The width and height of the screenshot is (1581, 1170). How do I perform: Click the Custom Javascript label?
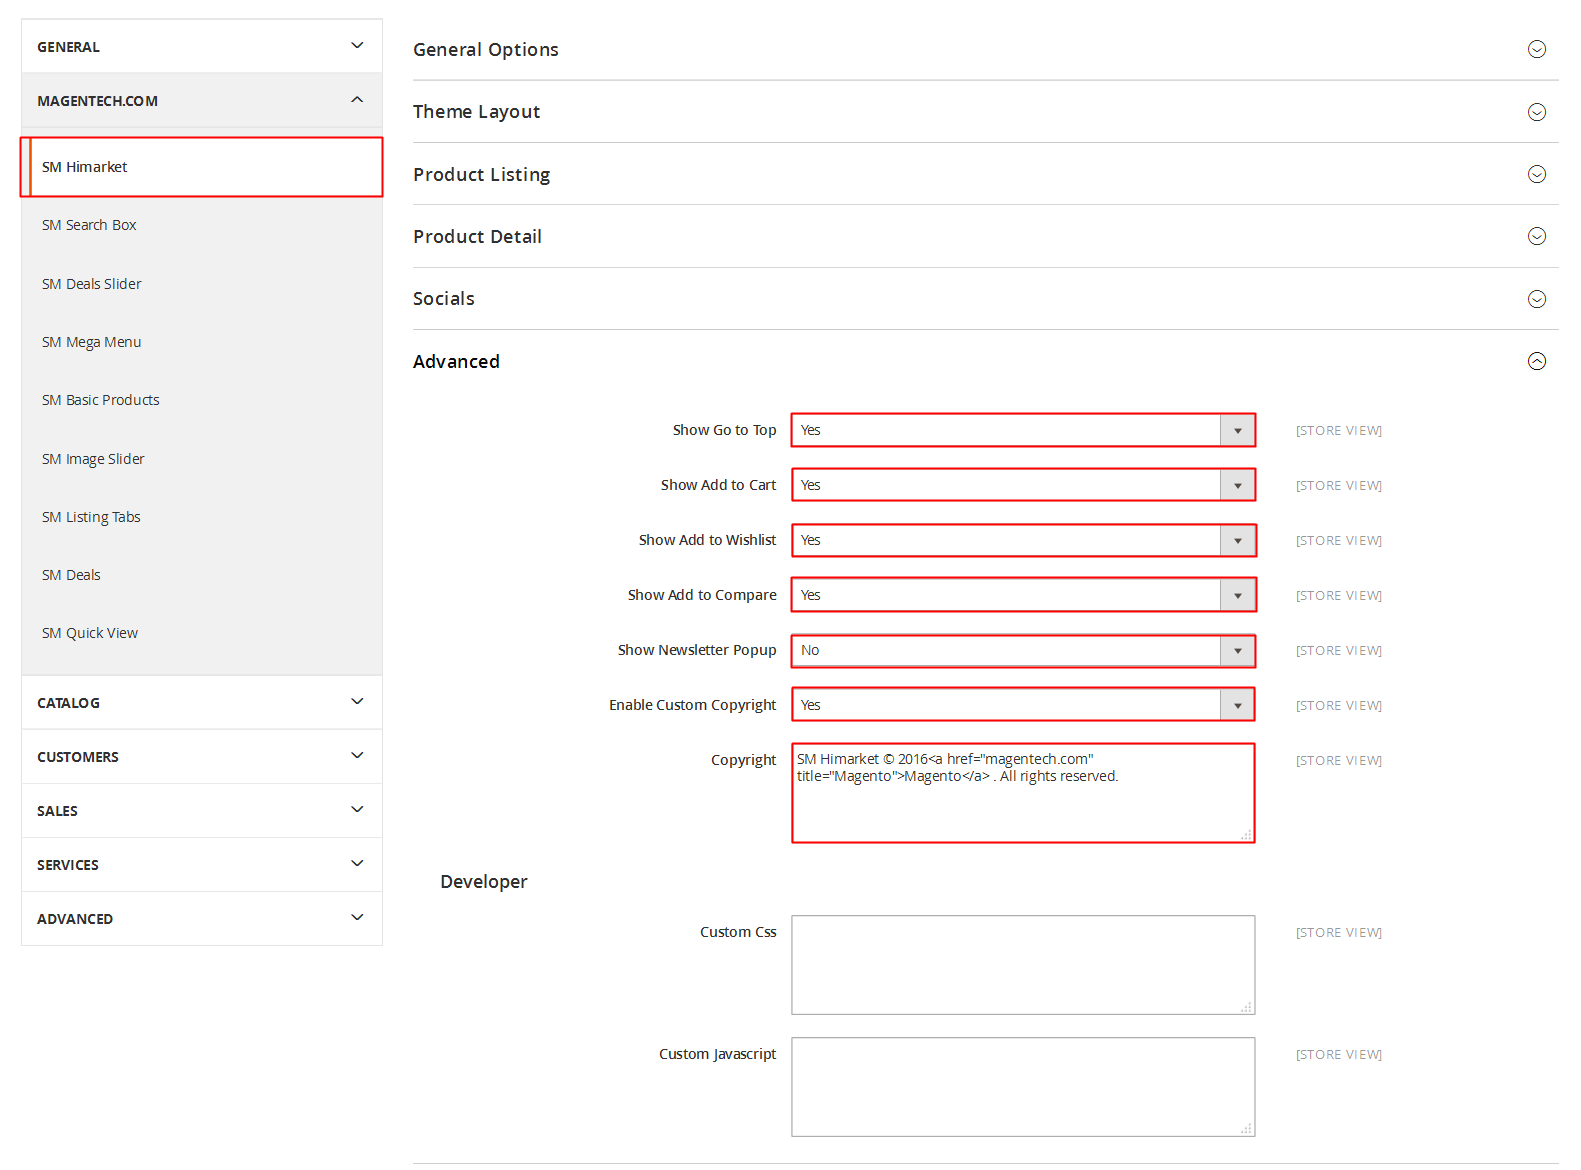pyautogui.click(x=717, y=1054)
